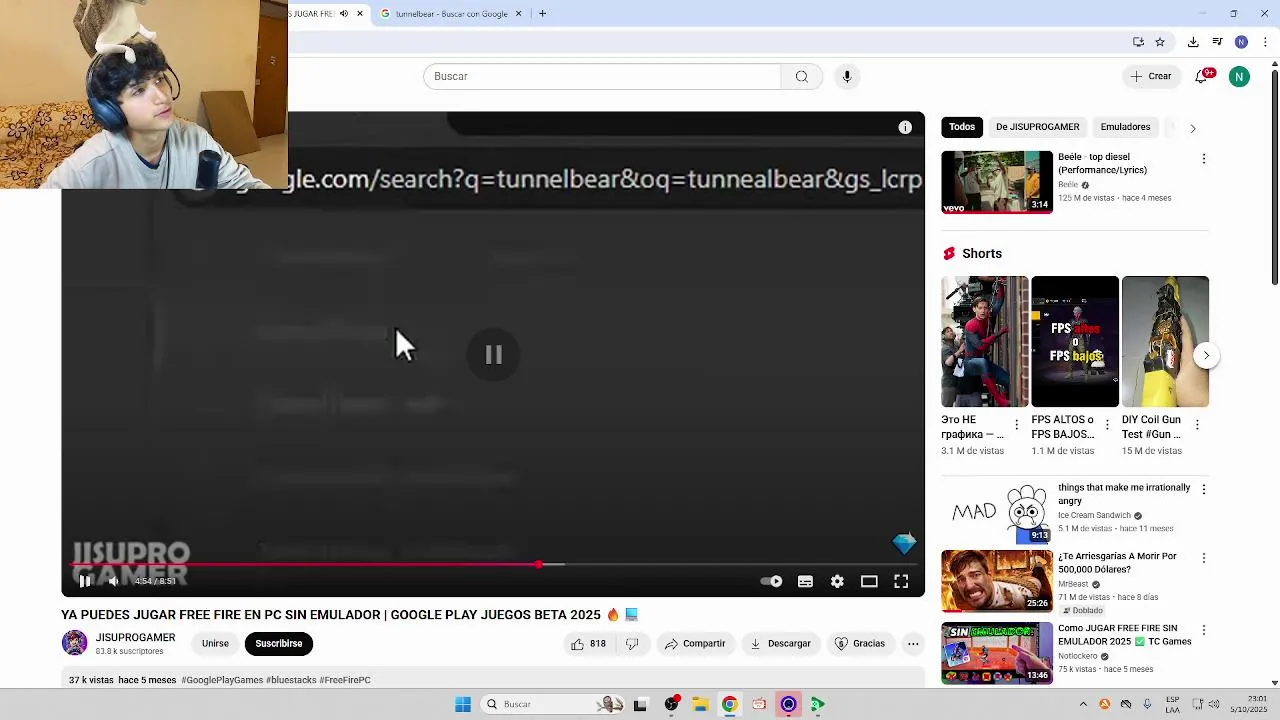Show more filter chips with arrow
Viewport: 1280px width, 720px height.
[1192, 128]
